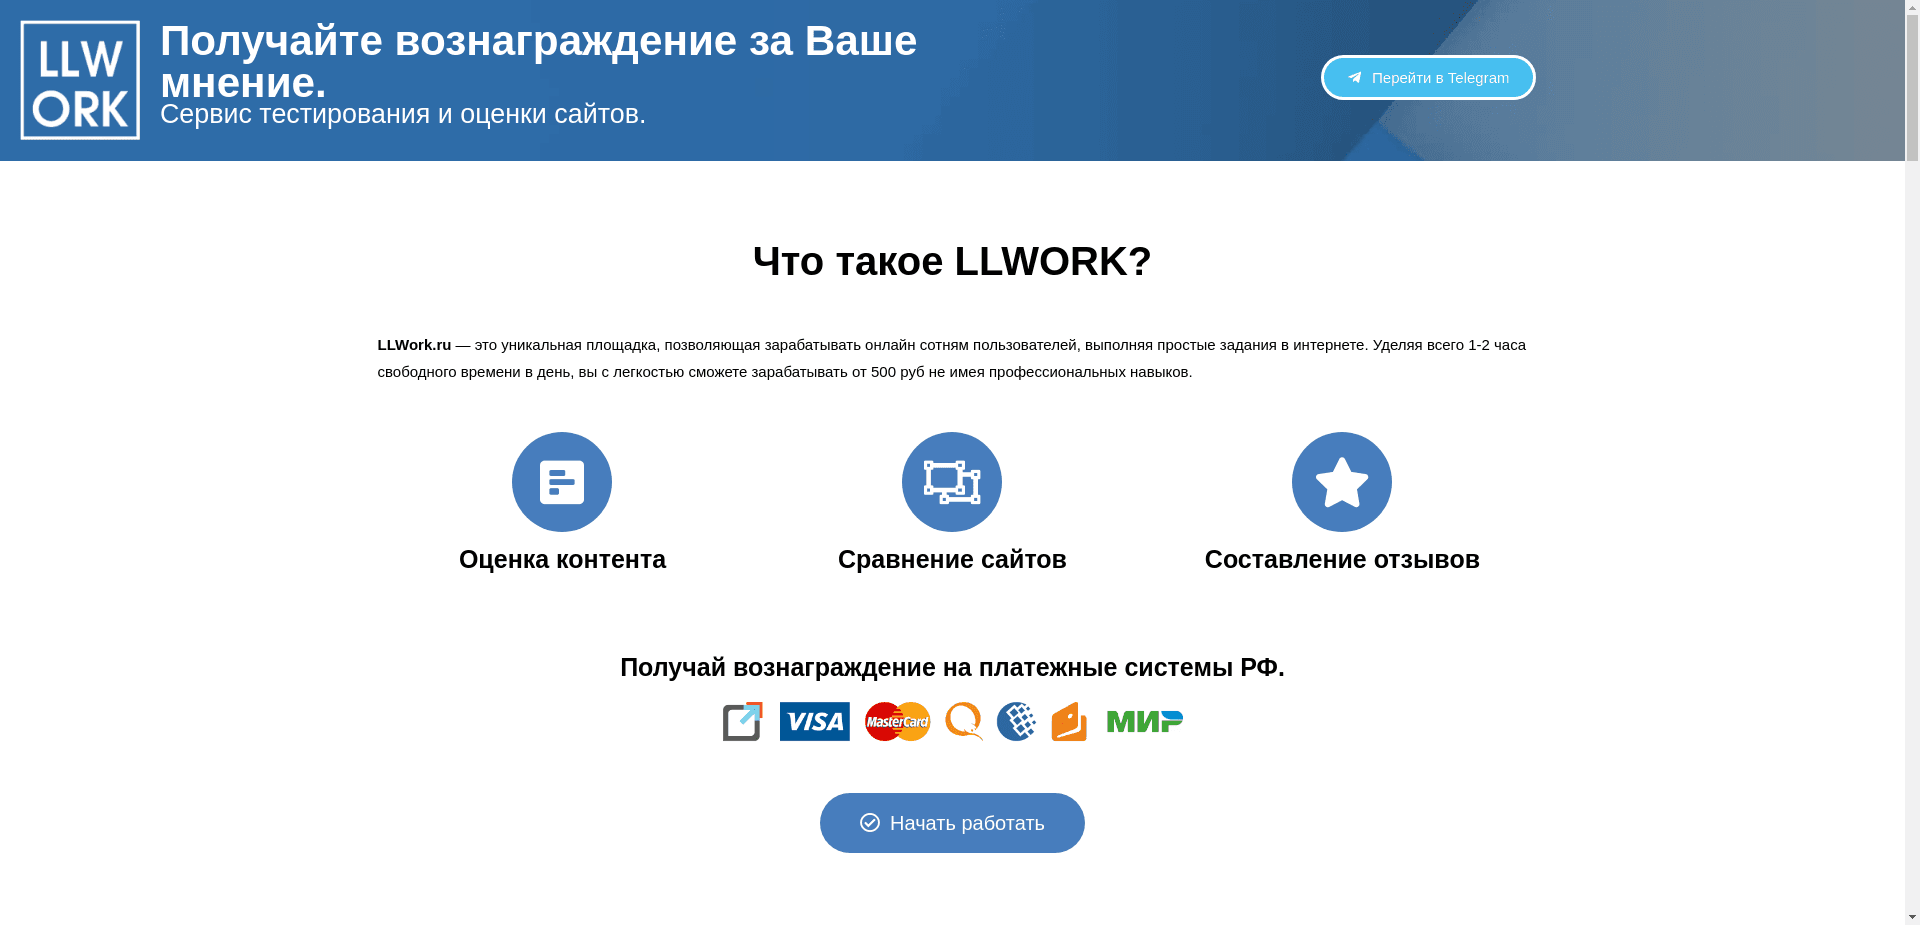
Task: Click the checkmark icon in Начать работать button
Action: point(869,822)
